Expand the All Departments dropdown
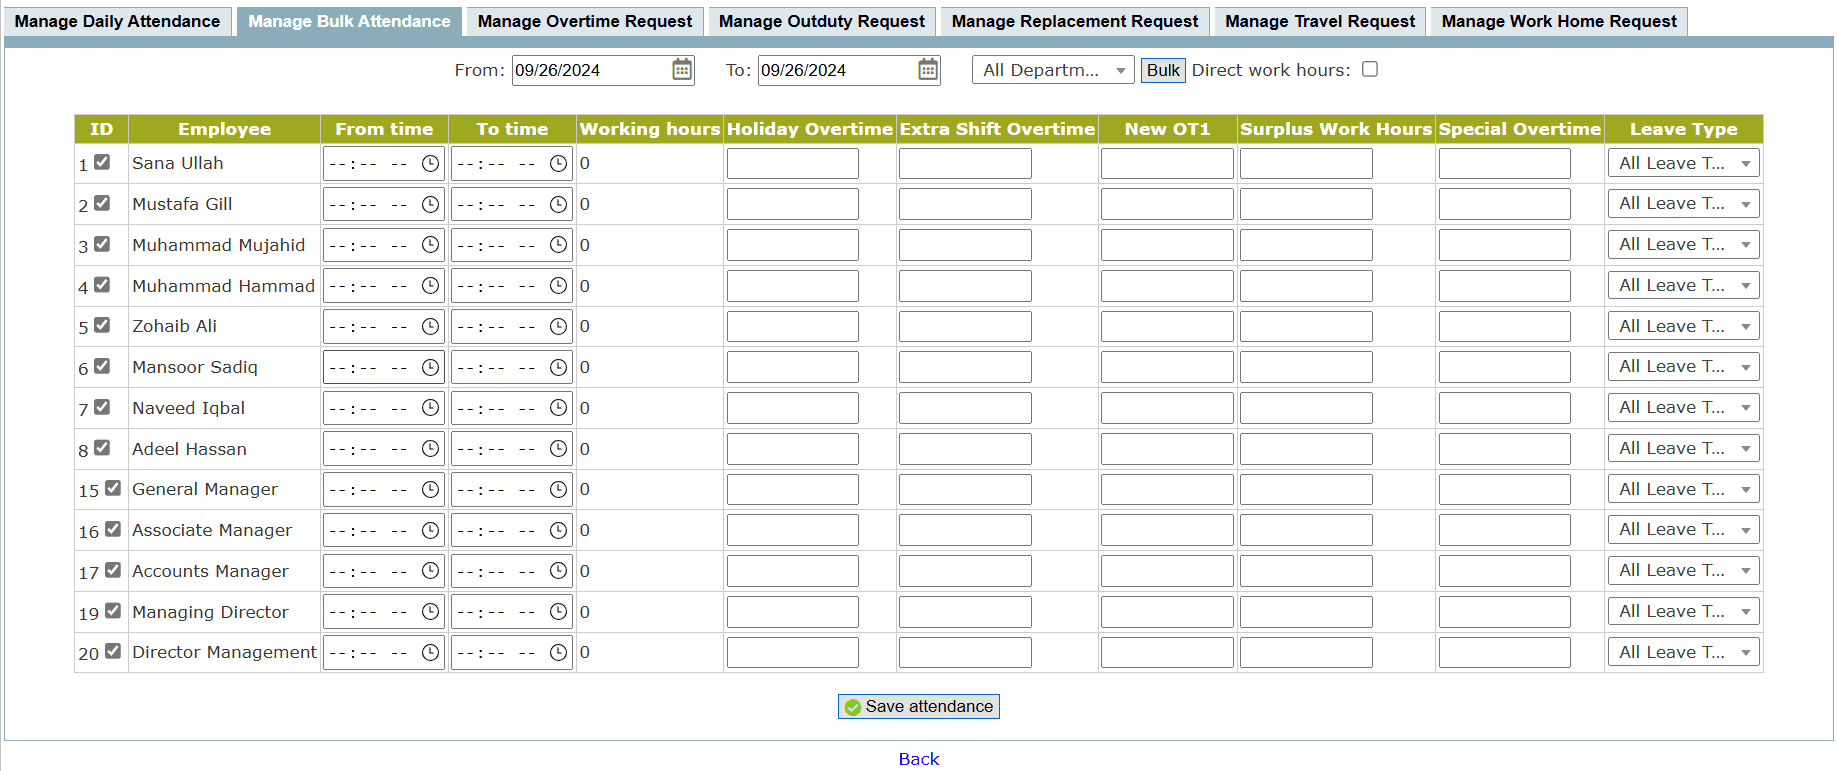Screen dimensions: 1837x771 click(1052, 70)
